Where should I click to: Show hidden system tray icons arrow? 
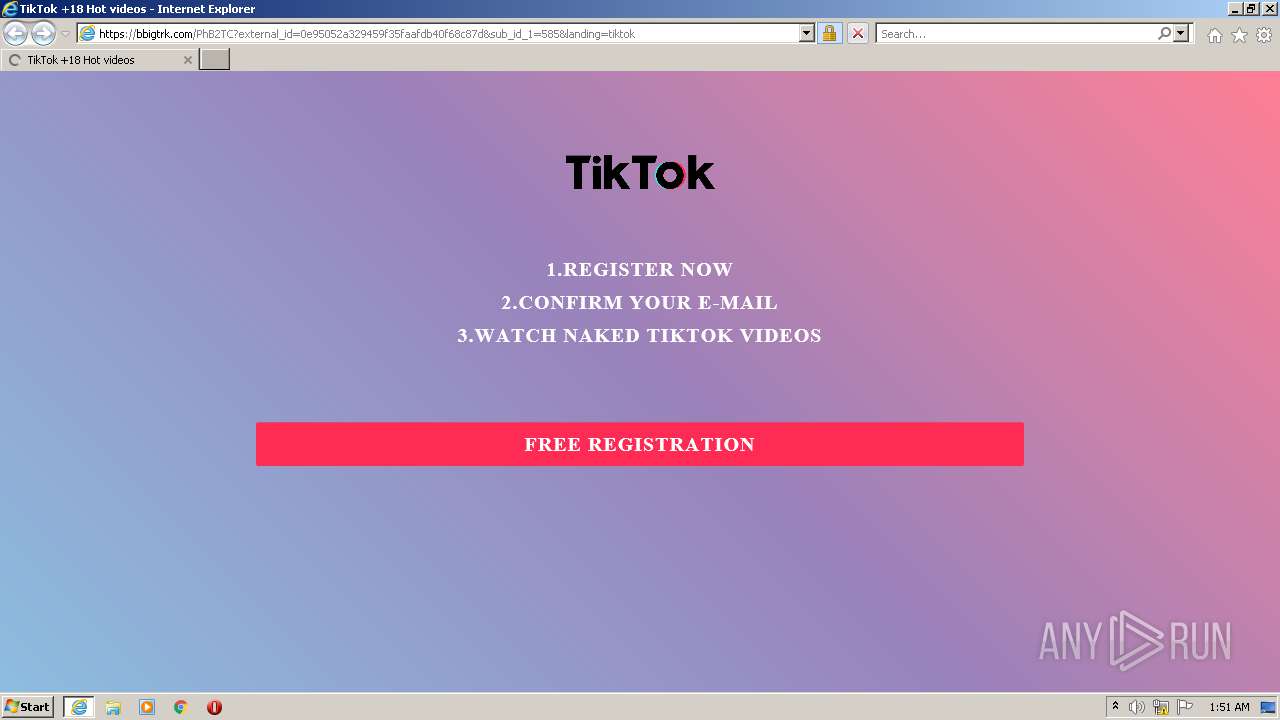pos(1115,707)
